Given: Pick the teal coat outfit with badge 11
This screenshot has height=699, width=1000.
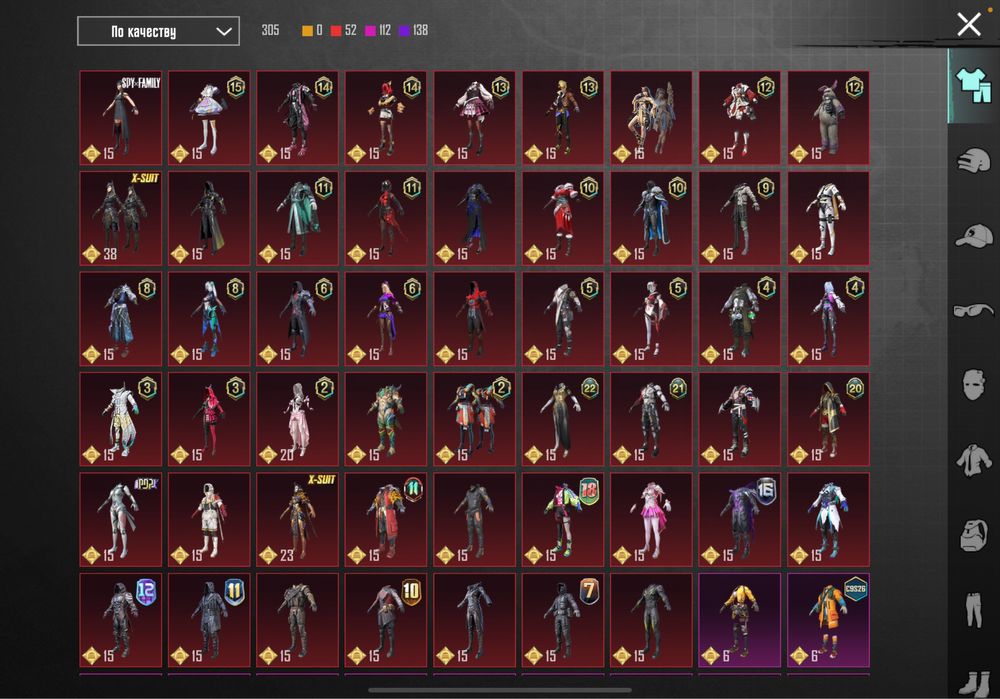Looking at the screenshot, I should click(298, 218).
